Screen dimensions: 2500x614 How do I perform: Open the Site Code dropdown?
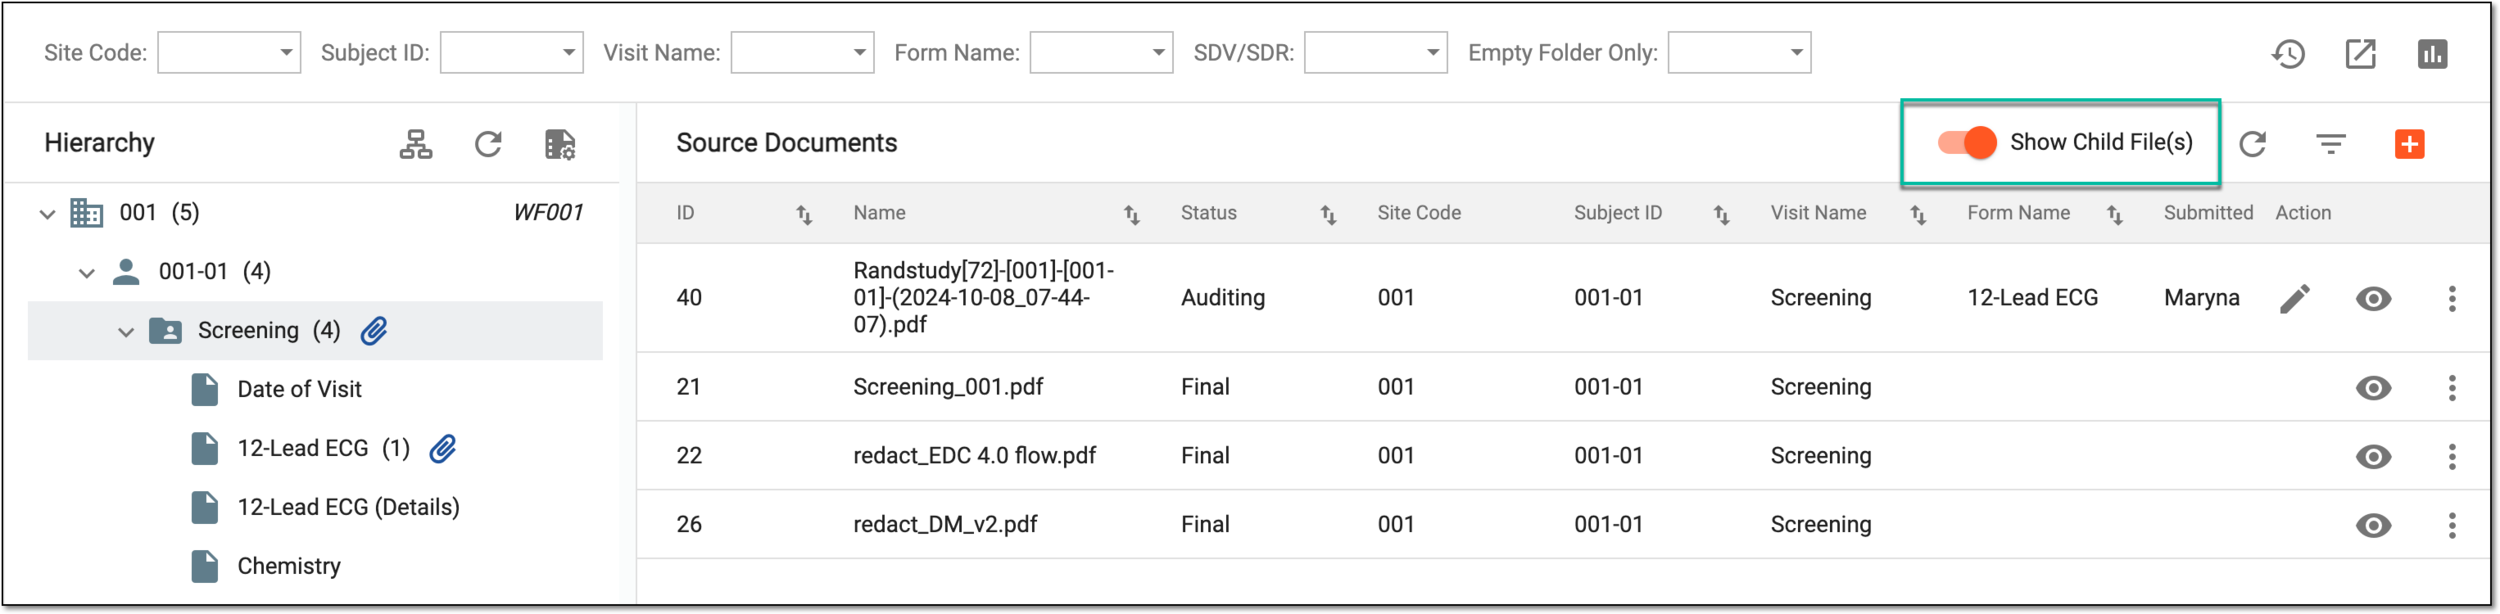coord(229,53)
